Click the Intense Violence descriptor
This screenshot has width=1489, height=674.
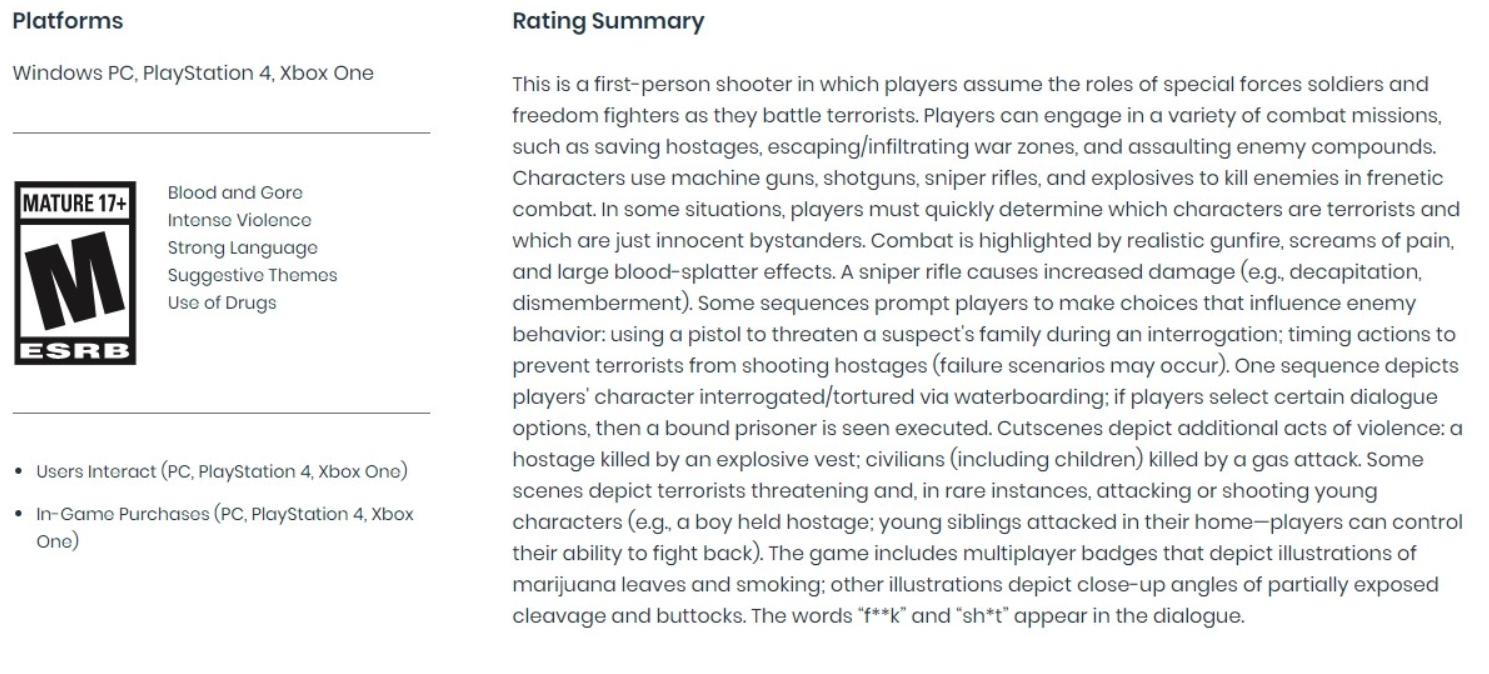(239, 220)
